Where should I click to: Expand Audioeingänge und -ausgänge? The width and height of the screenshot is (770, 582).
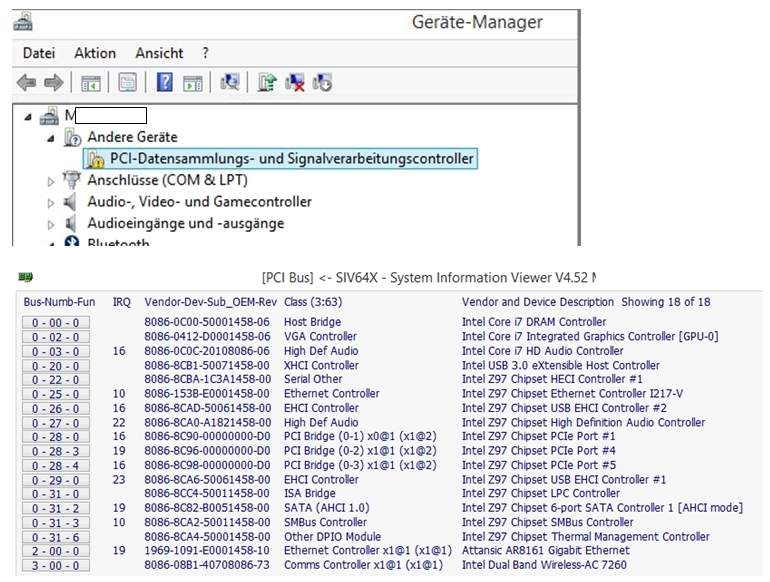click(51, 225)
